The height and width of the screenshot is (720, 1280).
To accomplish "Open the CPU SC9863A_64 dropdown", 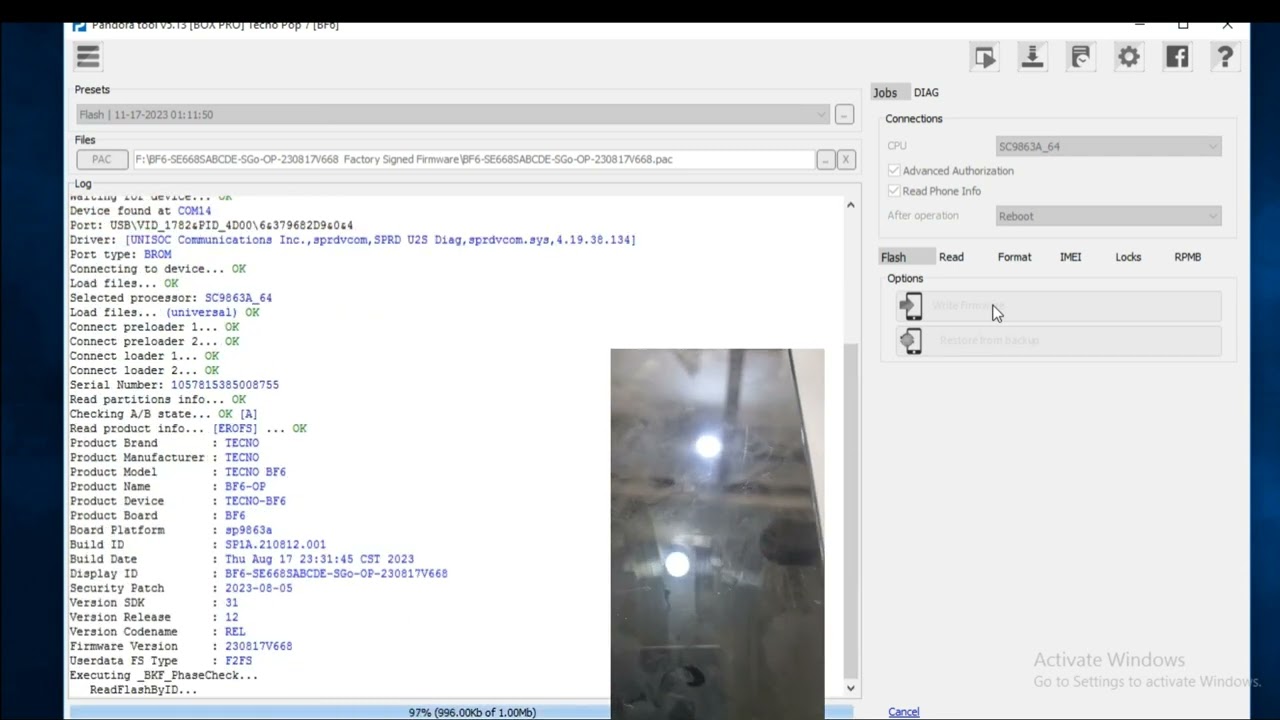I will click(x=1109, y=147).
